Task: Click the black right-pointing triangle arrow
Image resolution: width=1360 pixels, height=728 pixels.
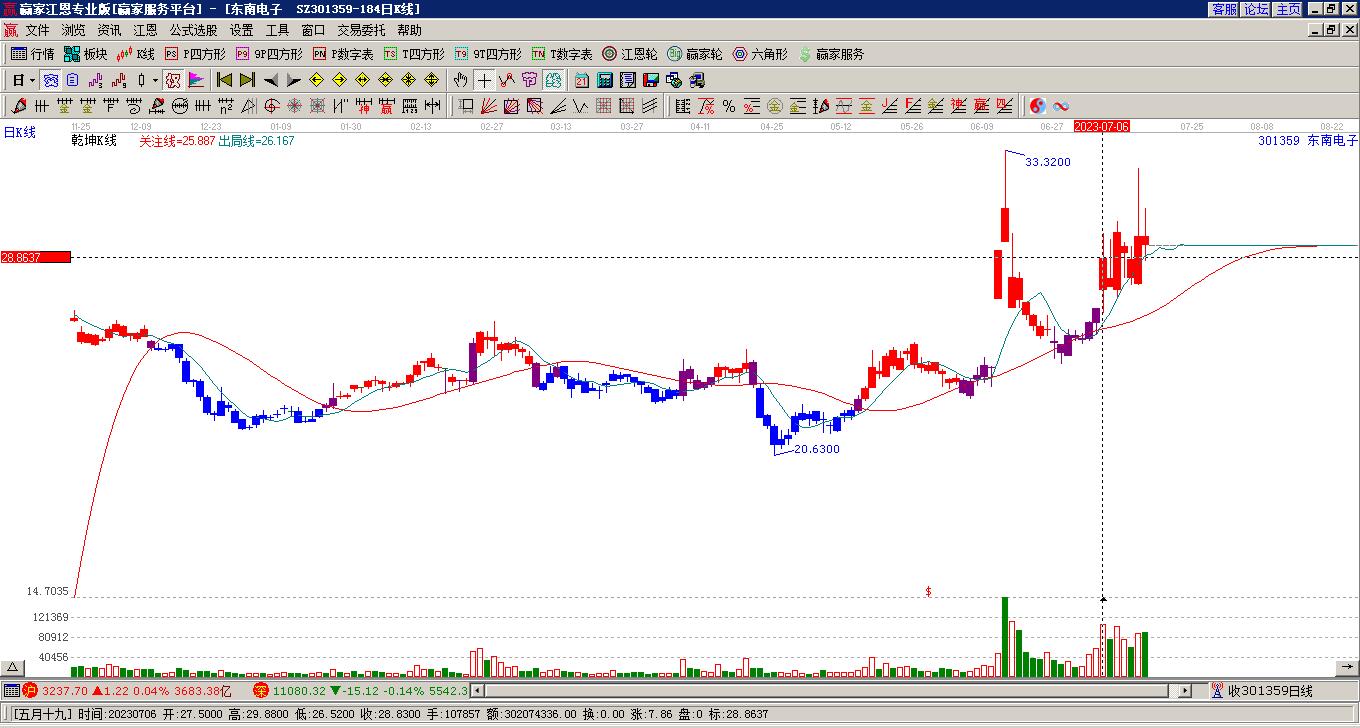Action: pos(293,80)
